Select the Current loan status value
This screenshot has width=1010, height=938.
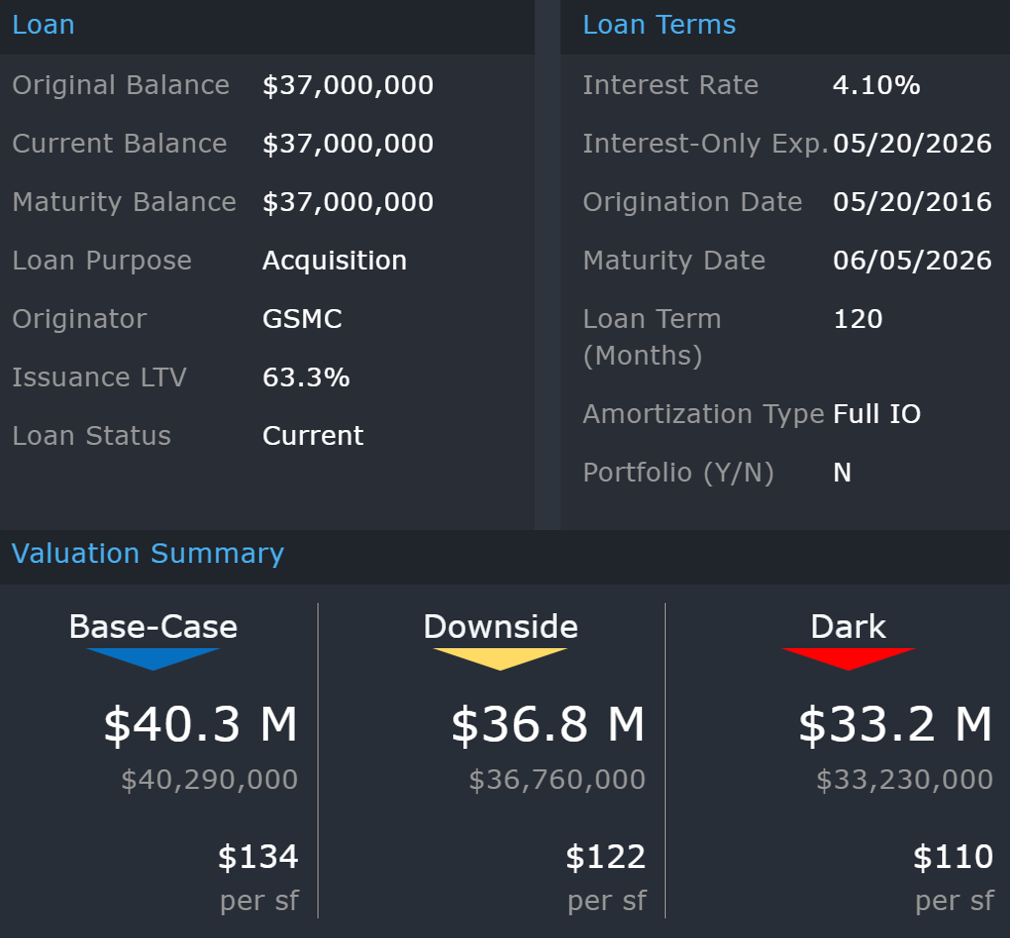click(x=313, y=437)
